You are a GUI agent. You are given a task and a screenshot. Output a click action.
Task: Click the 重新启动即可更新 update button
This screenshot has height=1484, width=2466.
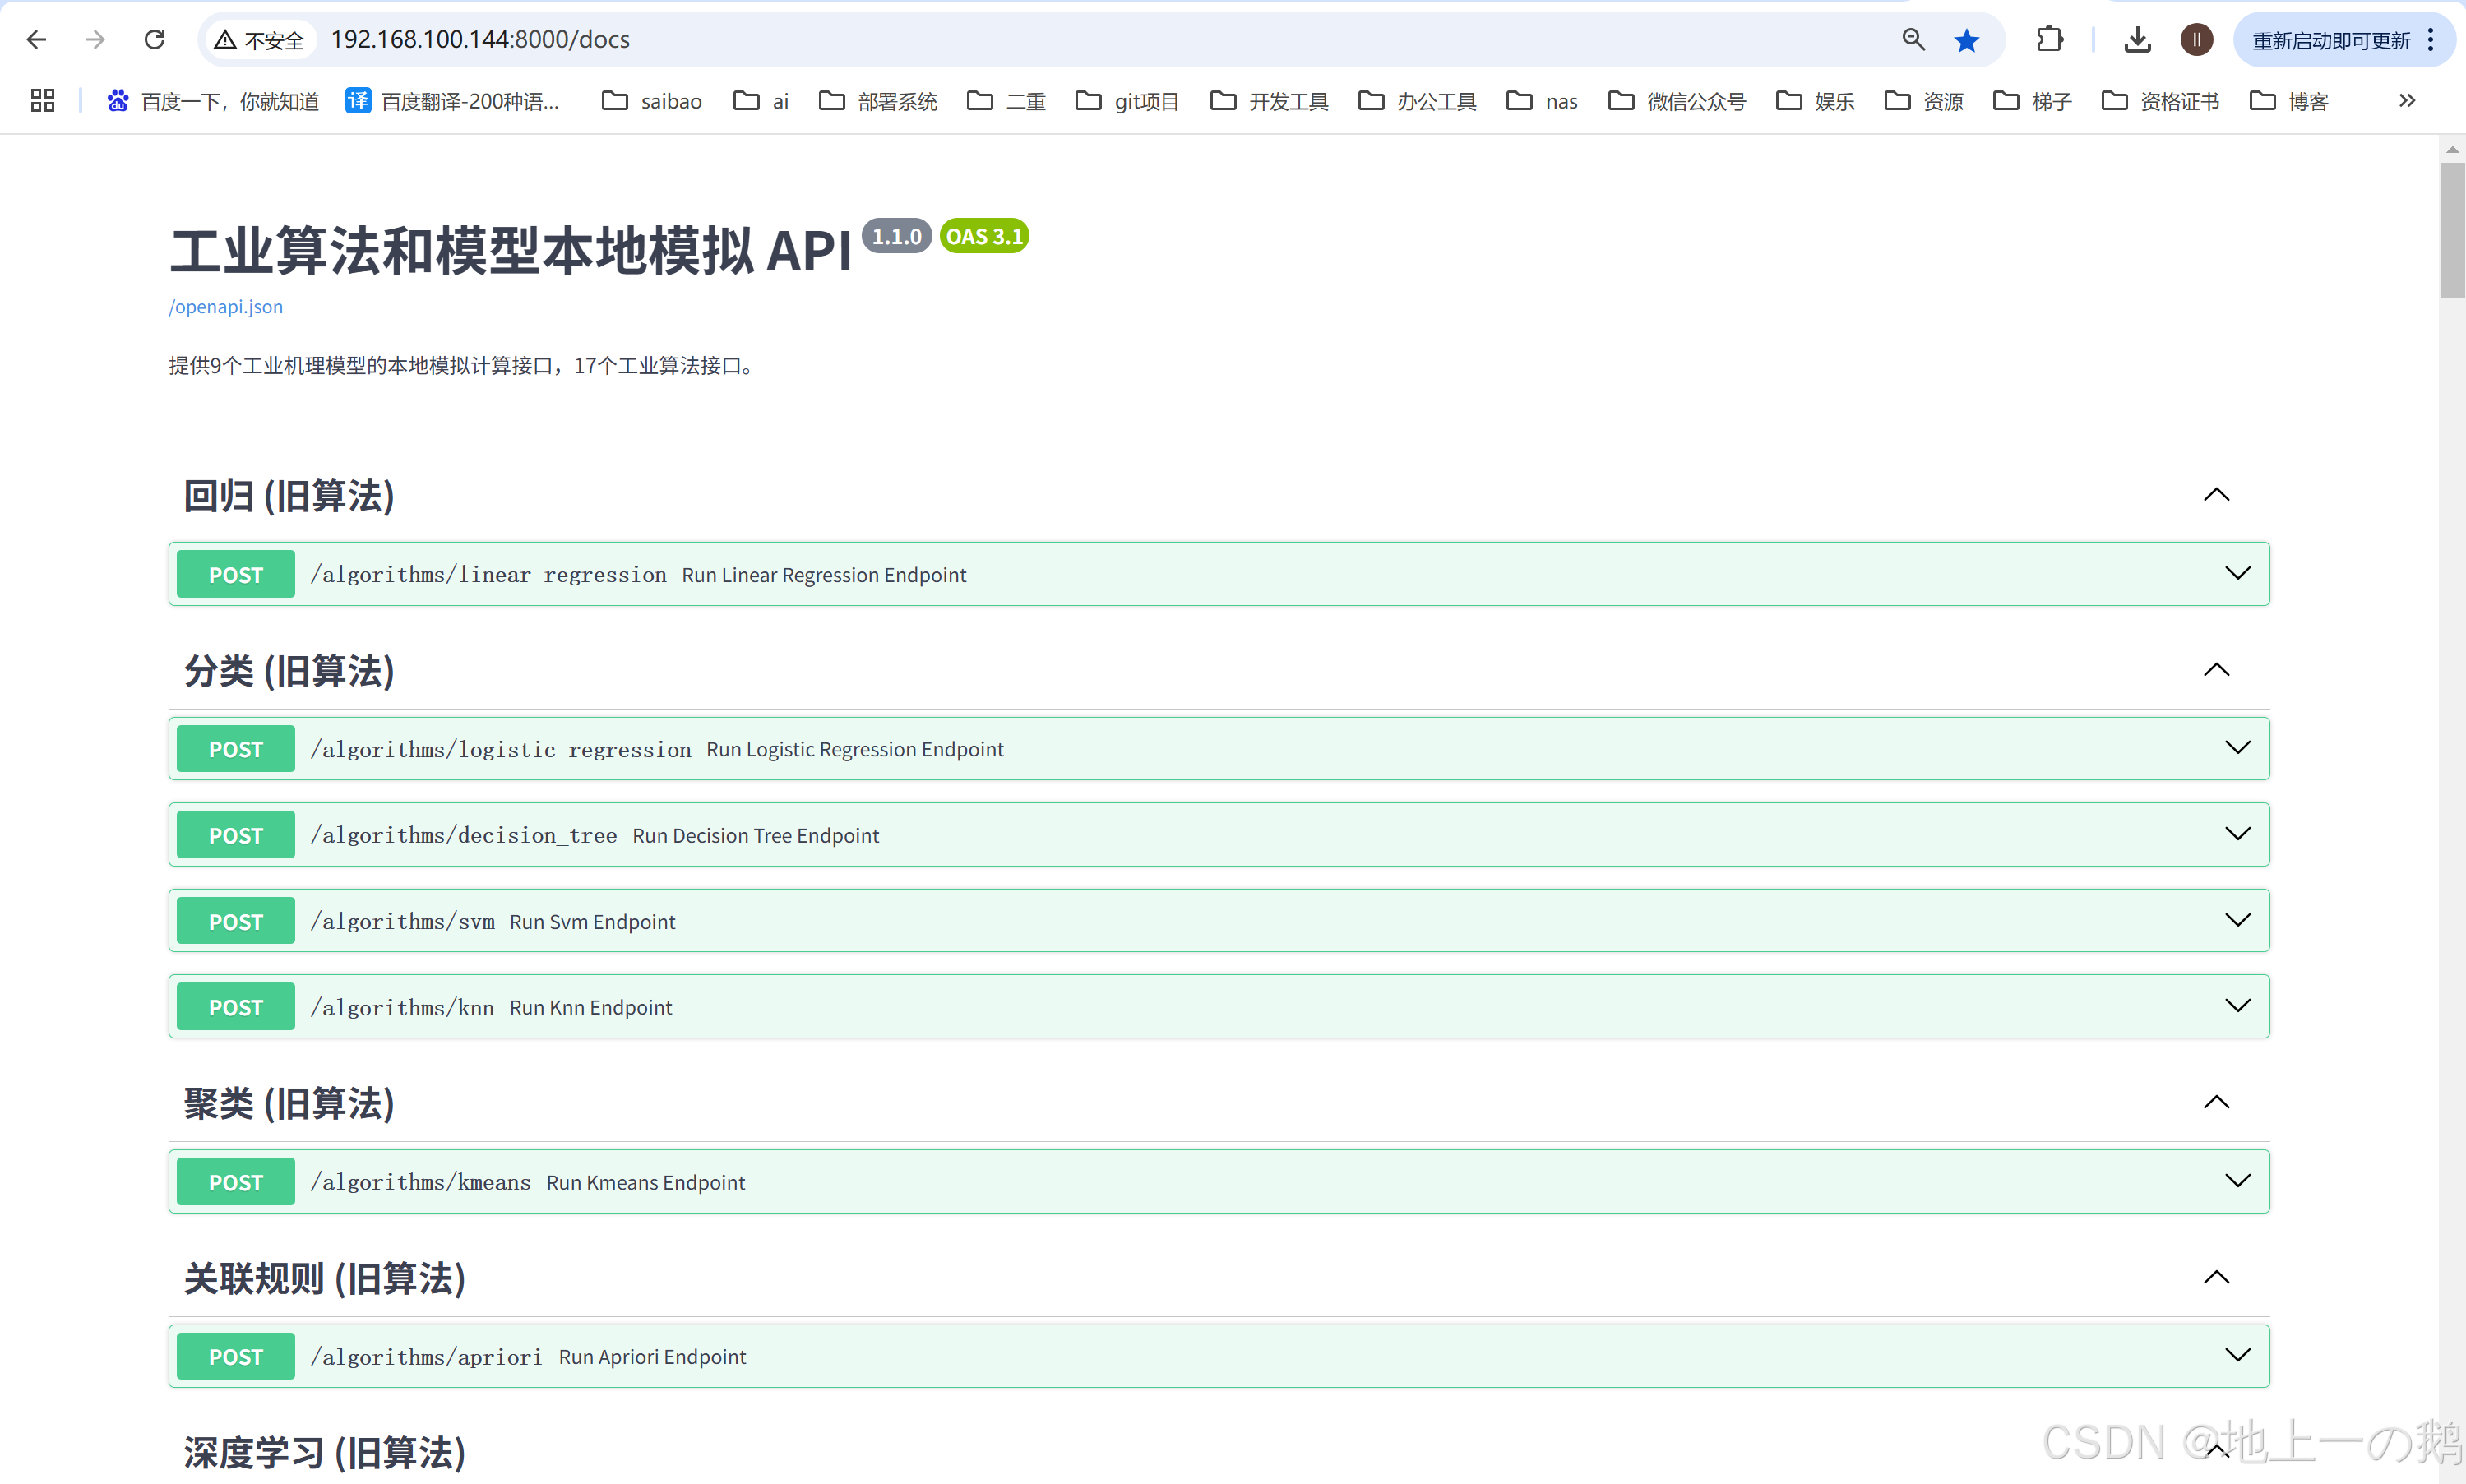(2330, 40)
